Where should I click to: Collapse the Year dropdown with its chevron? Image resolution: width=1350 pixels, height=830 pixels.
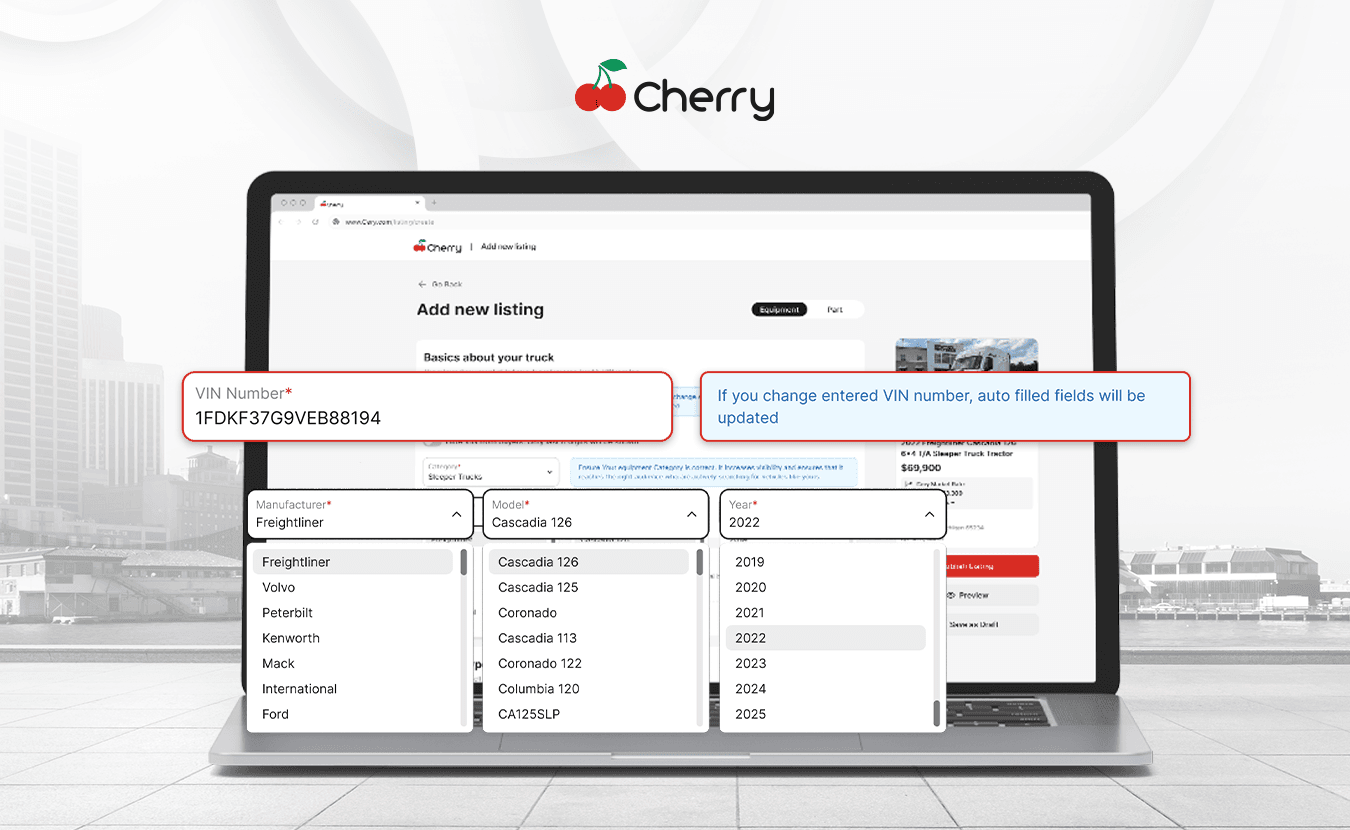click(928, 513)
